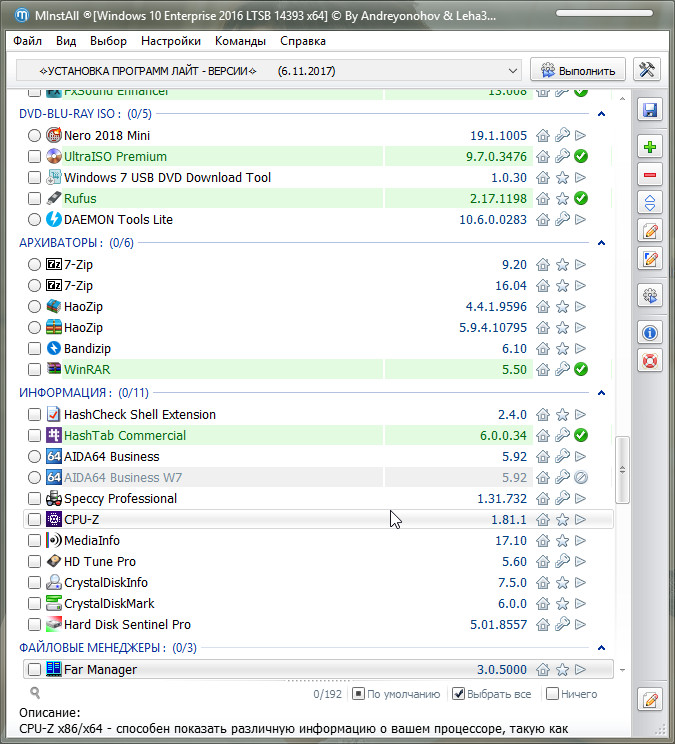Click the home icon for Nero 2018 Mini
The width and height of the screenshot is (675, 744).
coord(543,136)
